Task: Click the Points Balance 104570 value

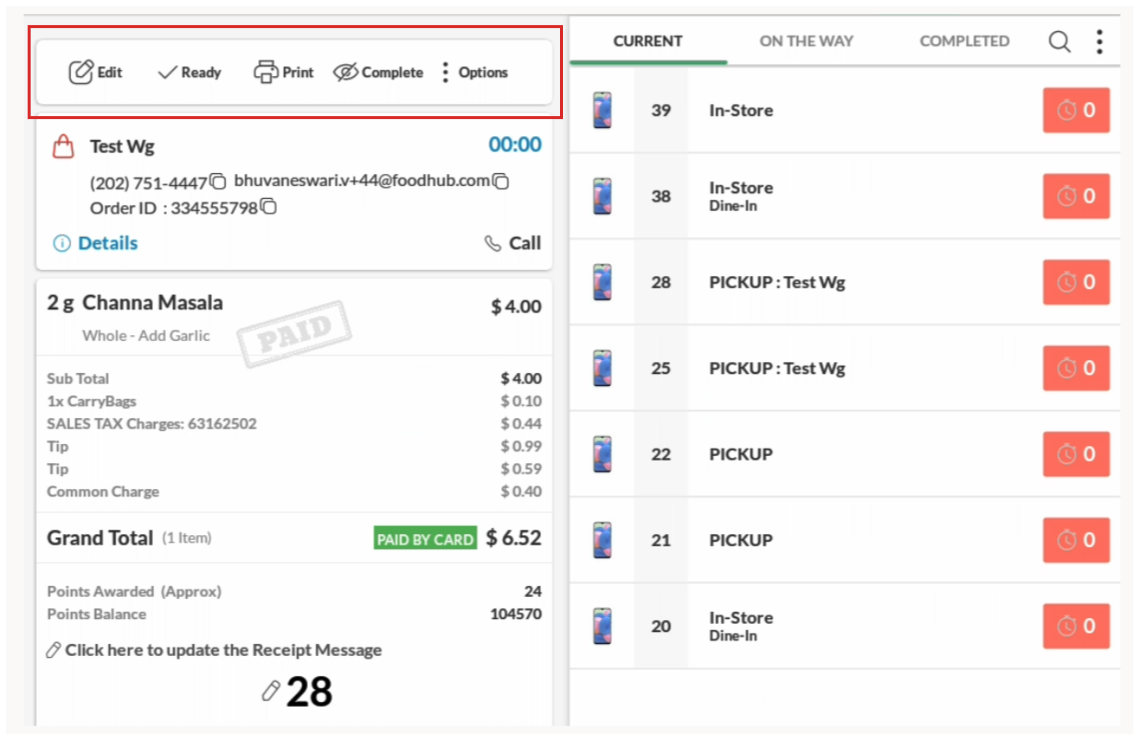Action: pyautogui.click(x=516, y=614)
